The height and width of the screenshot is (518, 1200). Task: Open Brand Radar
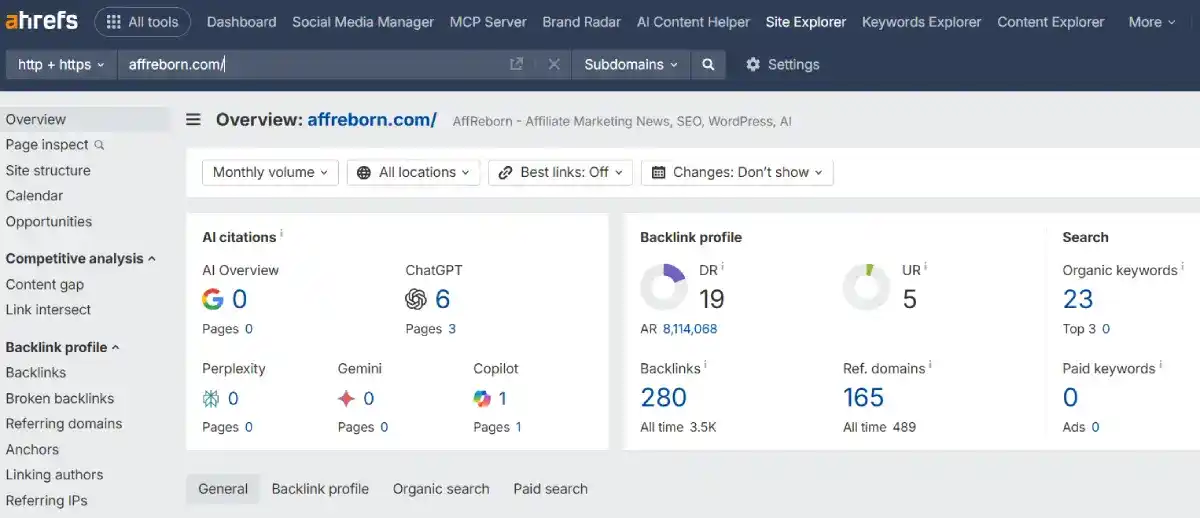pyautogui.click(x=581, y=22)
